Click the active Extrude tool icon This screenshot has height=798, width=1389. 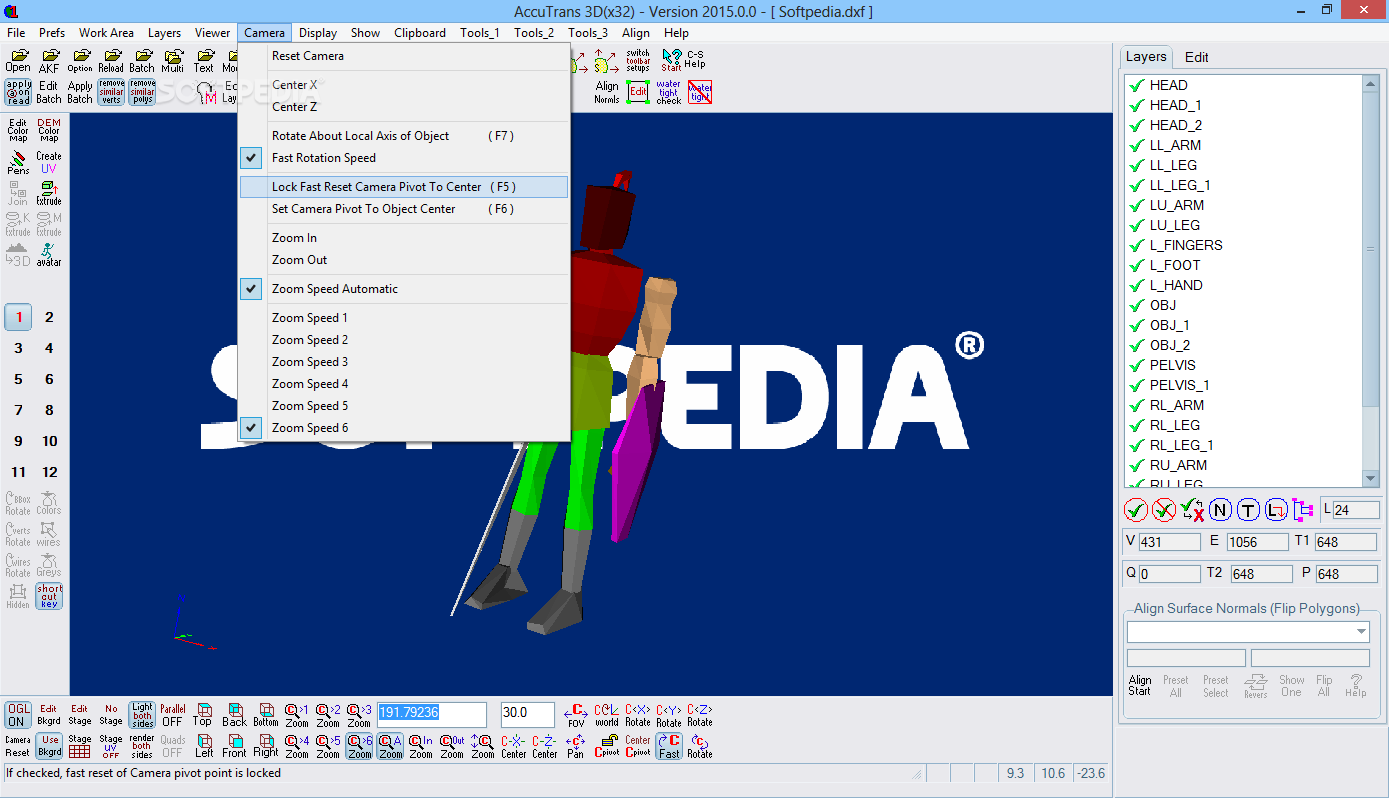pyautogui.click(x=49, y=194)
